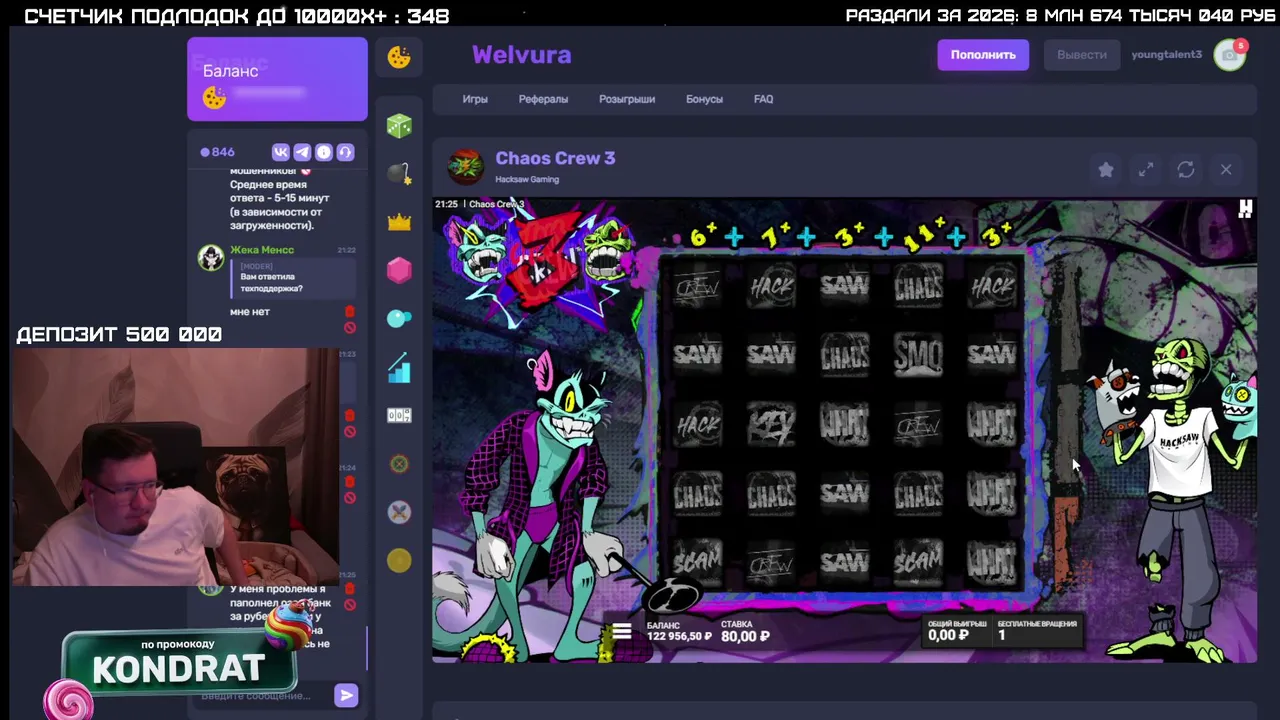Image resolution: width=1280 pixels, height=720 pixels.
Task: Click the online users count 846
Action: pyautogui.click(x=217, y=152)
